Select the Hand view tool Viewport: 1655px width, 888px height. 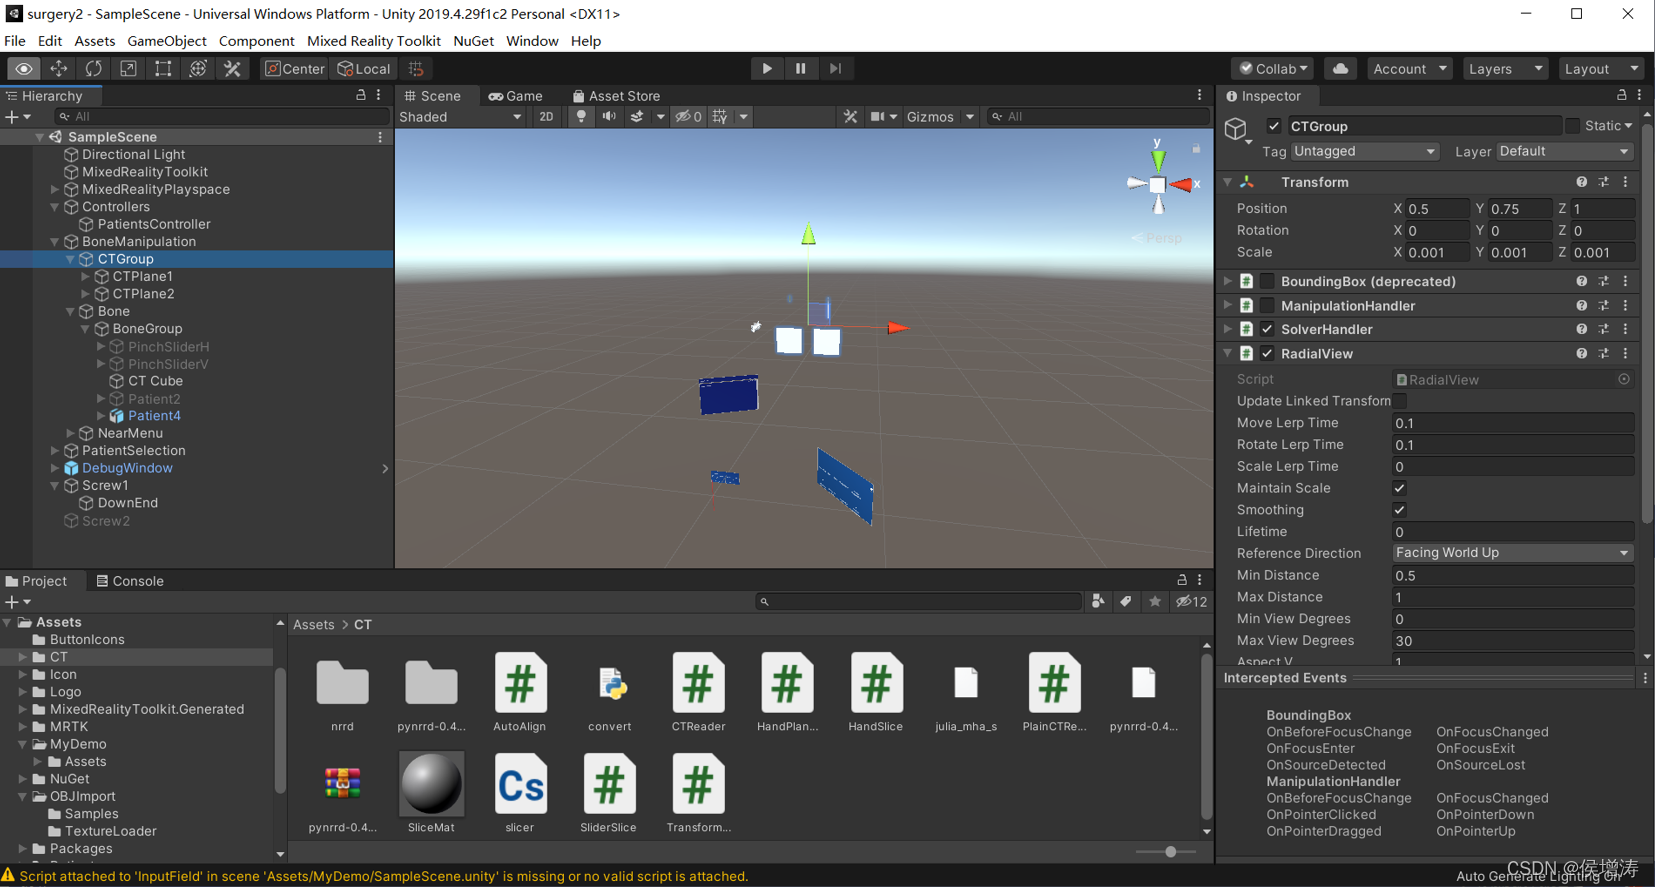(24, 69)
